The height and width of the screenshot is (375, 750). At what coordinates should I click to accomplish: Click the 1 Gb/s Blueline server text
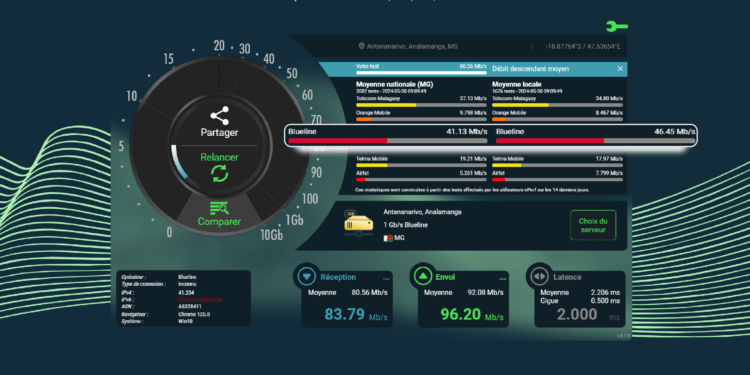pyautogui.click(x=406, y=225)
